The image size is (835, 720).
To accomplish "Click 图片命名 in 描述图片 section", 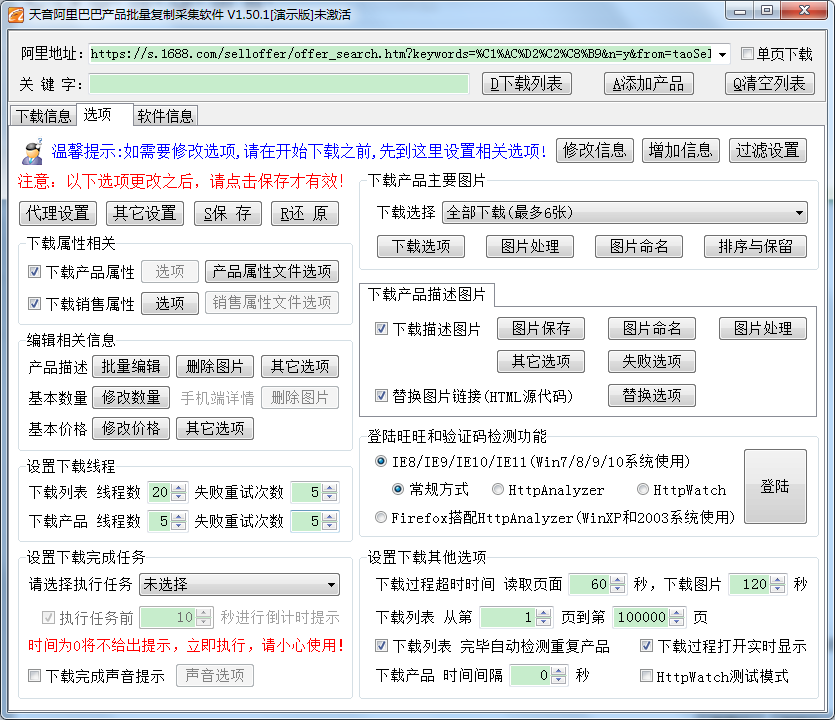I will (x=652, y=328).
